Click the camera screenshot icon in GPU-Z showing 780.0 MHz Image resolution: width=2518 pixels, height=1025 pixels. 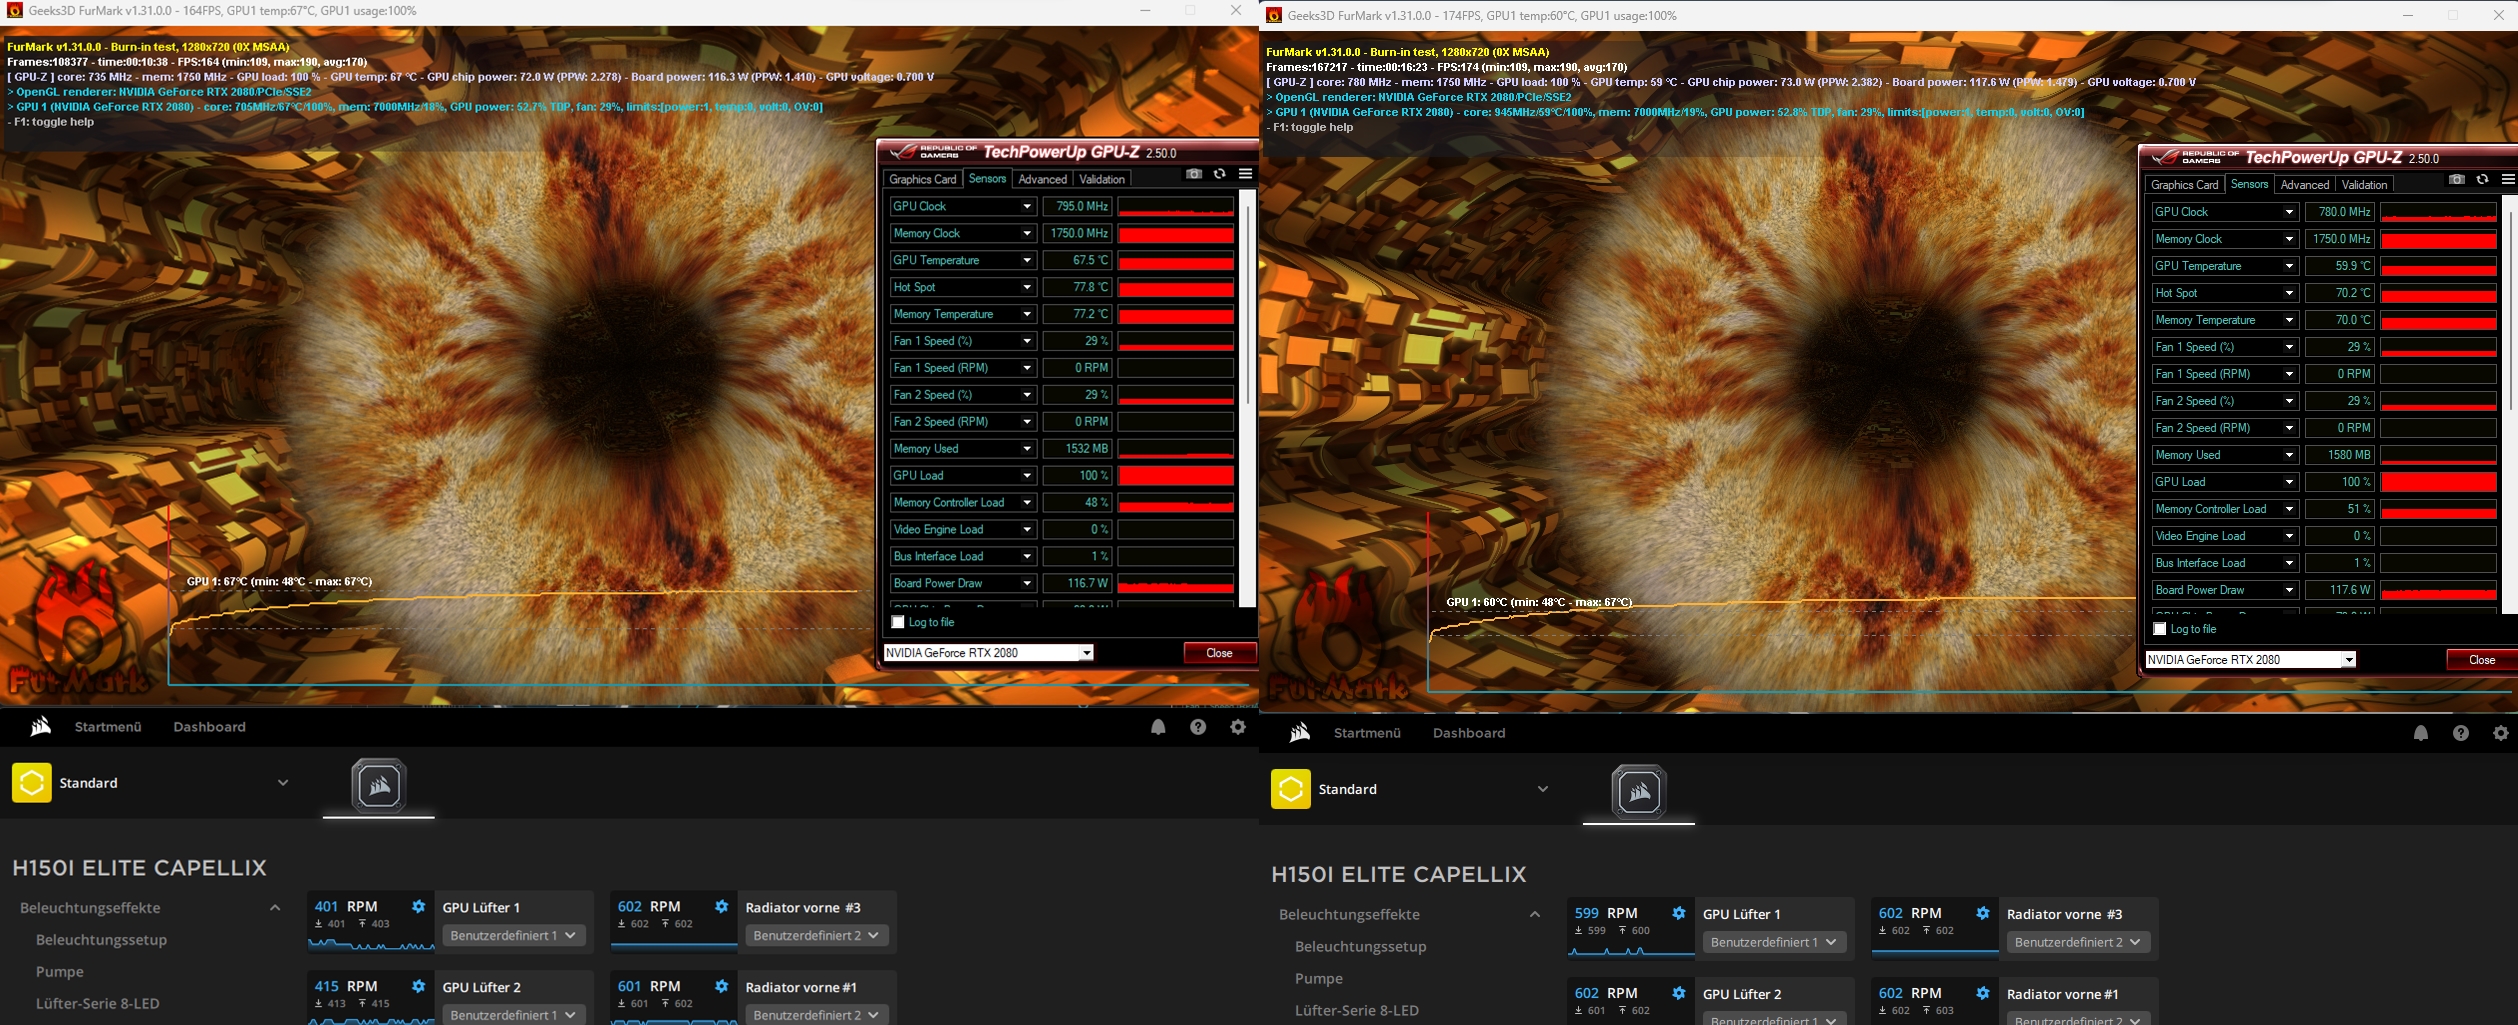(2456, 180)
